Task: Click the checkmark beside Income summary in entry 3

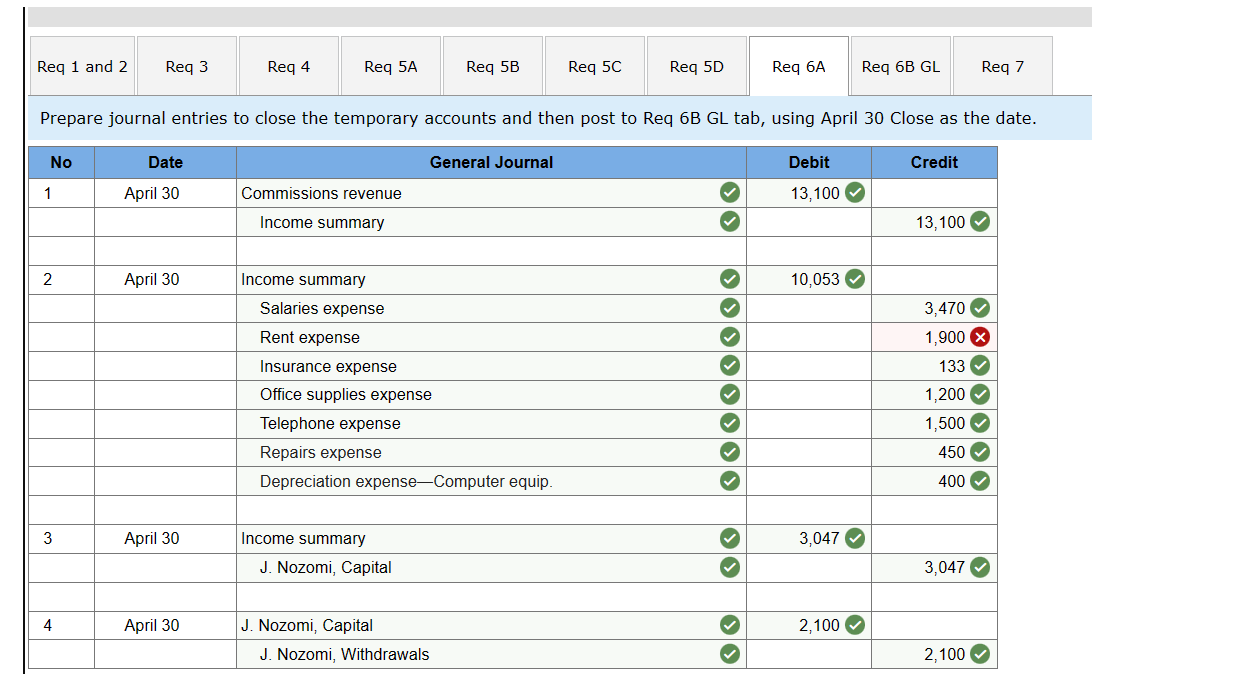Action: [x=729, y=538]
